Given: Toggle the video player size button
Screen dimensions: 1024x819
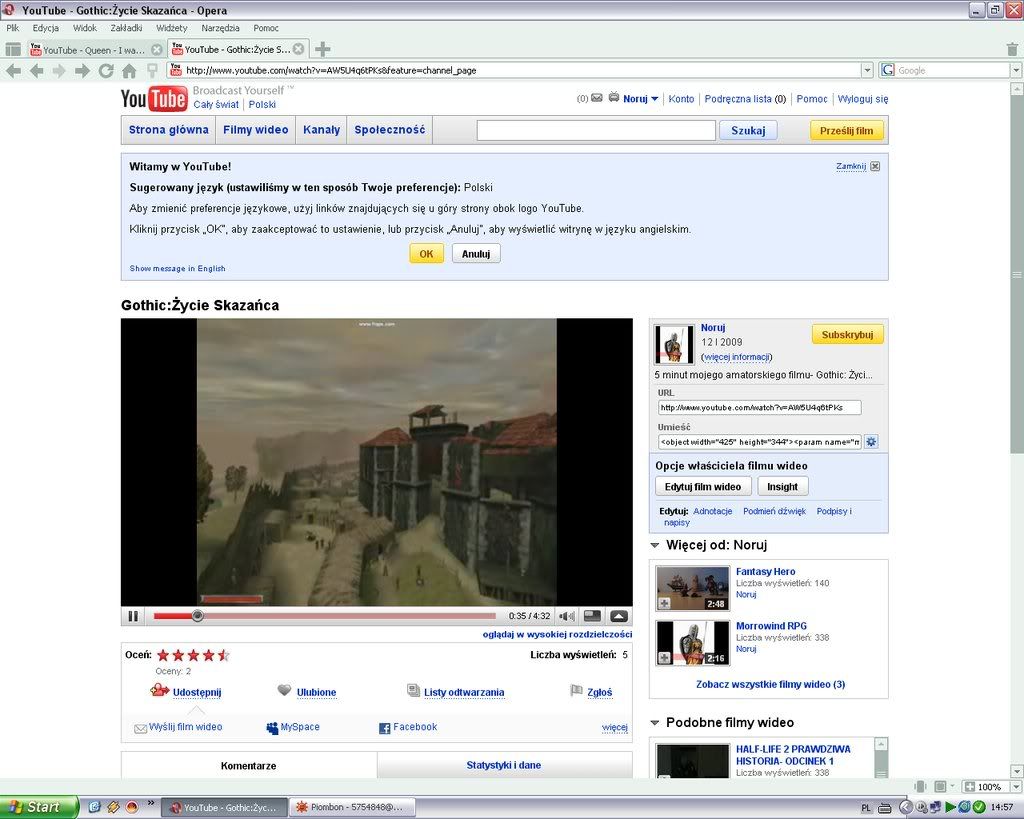Looking at the screenshot, I should [x=592, y=616].
